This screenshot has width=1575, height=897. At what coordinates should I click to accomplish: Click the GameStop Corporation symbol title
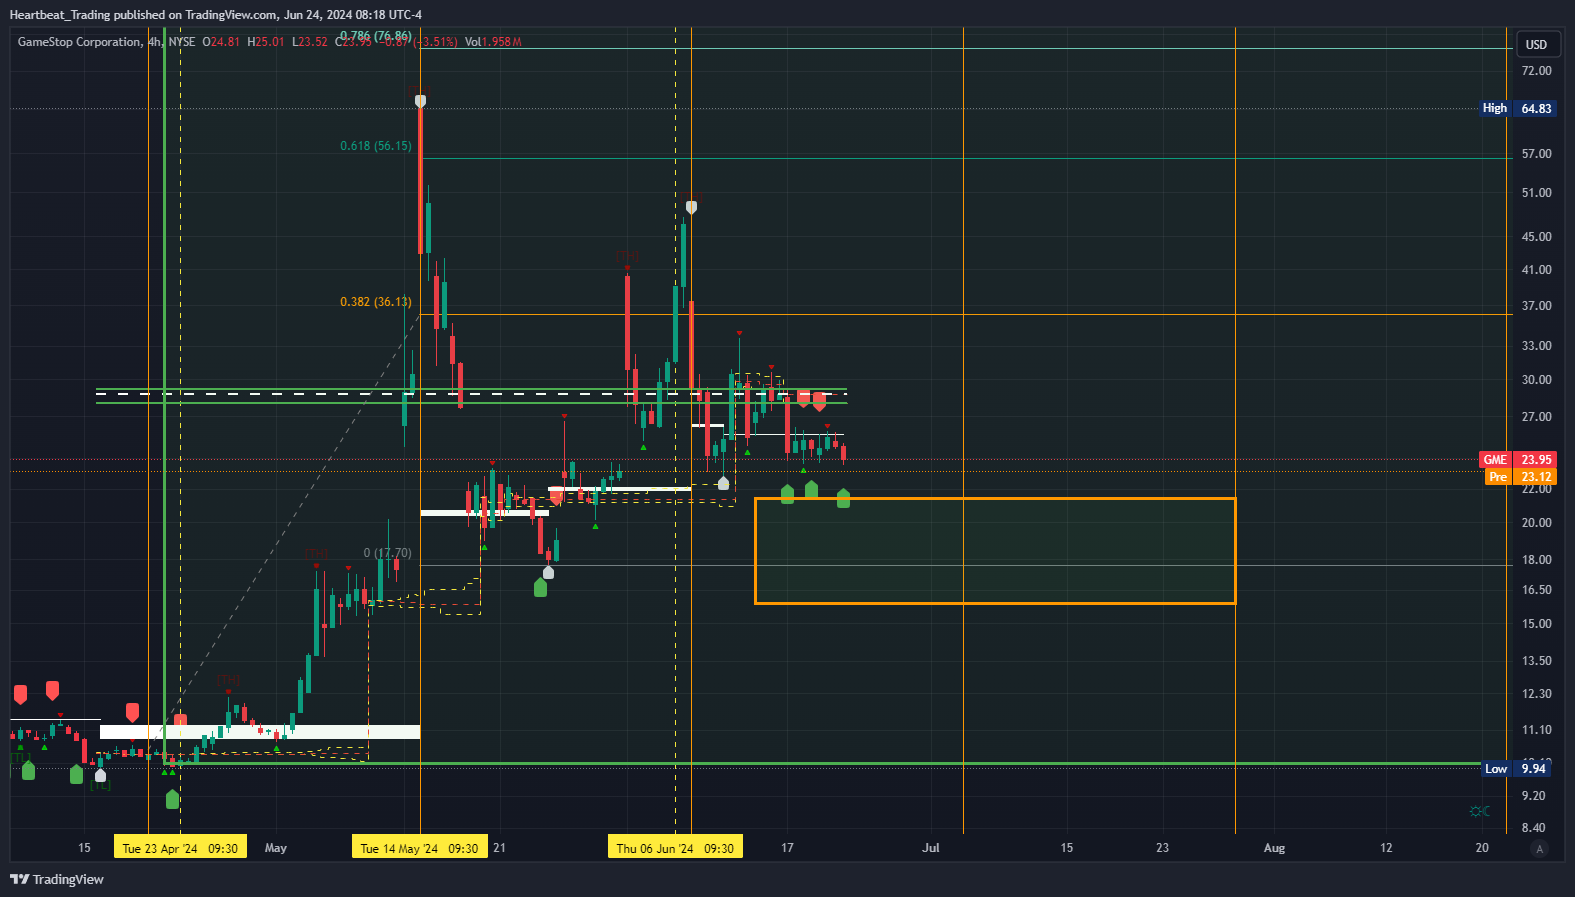80,42
